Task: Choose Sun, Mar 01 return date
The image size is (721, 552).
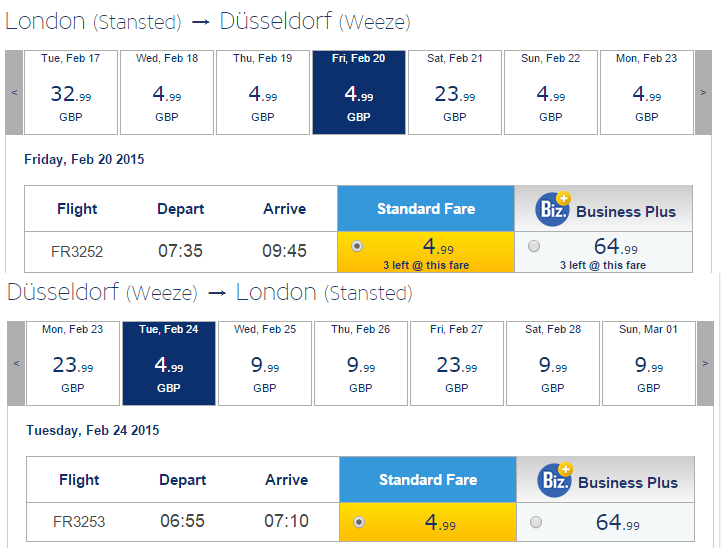Action: click(648, 363)
